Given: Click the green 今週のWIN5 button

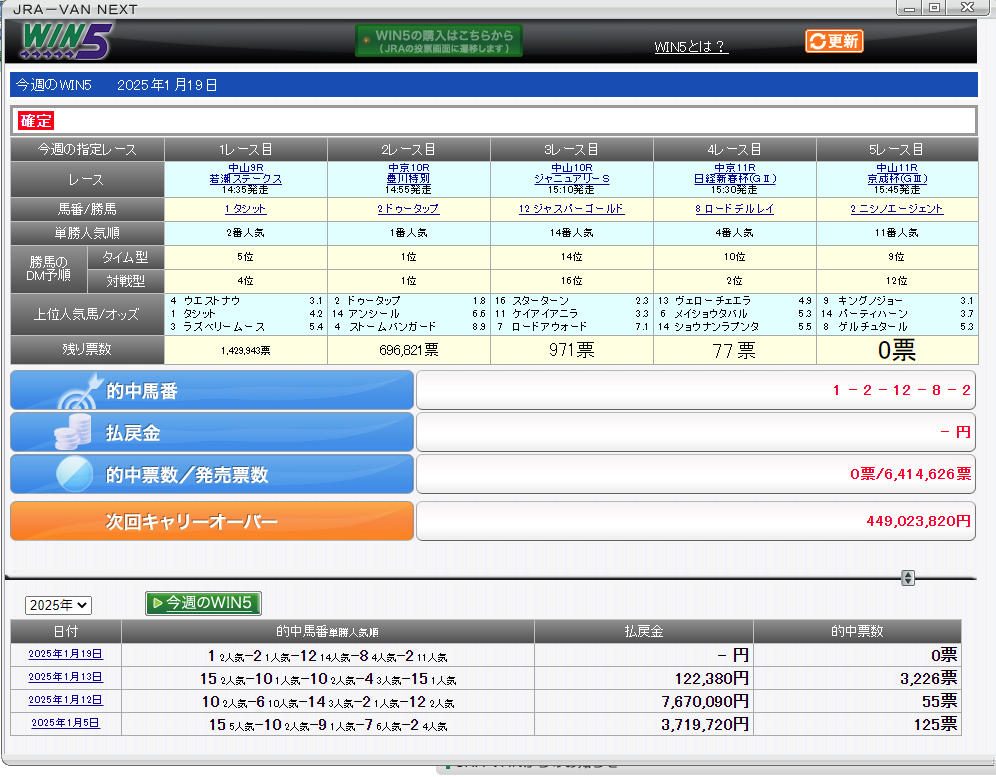Looking at the screenshot, I should click(x=203, y=603).
